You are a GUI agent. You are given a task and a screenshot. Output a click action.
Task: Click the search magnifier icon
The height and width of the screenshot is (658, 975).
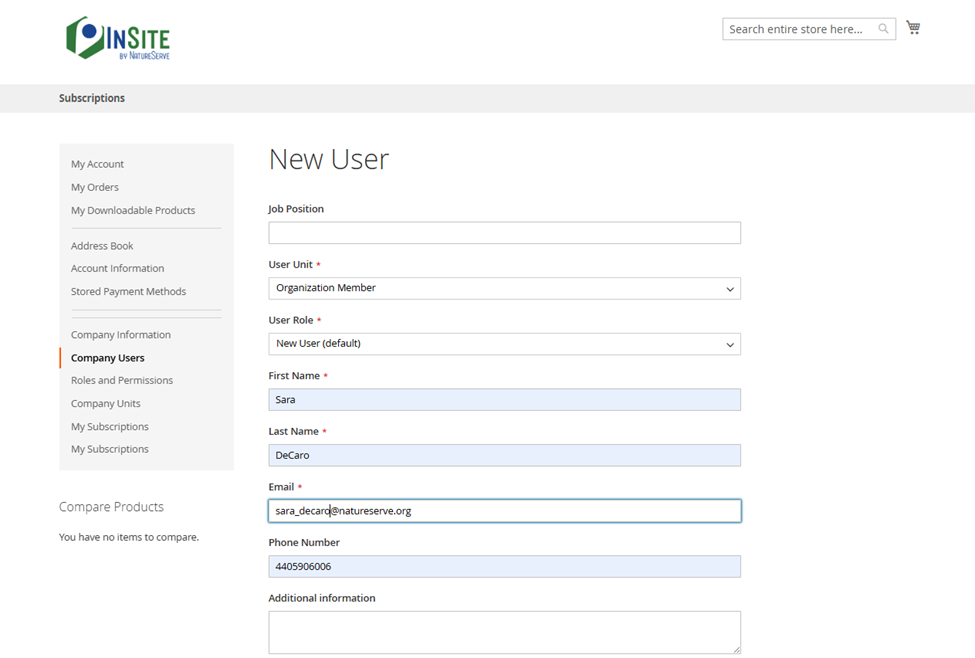coord(883,29)
